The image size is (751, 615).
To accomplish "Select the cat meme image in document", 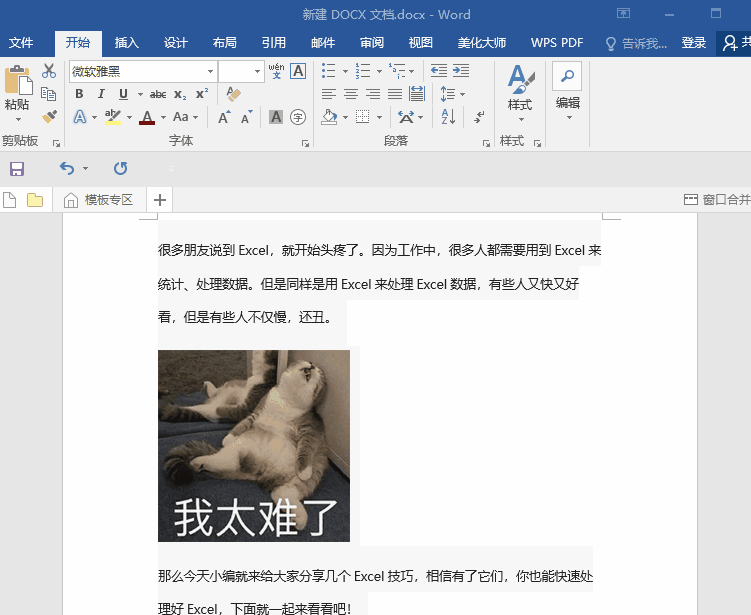I will pyautogui.click(x=254, y=445).
